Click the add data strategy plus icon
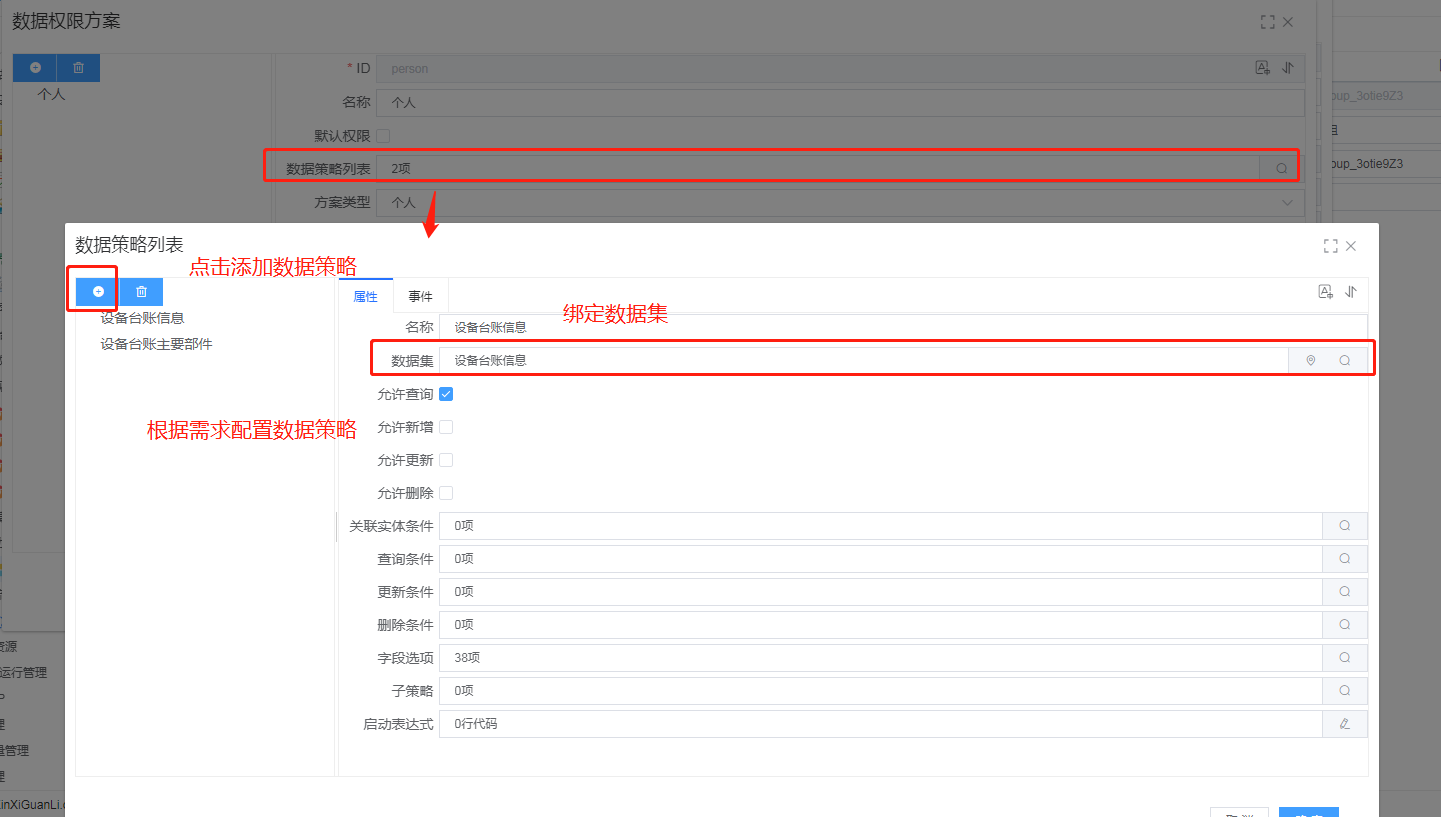 pos(98,291)
